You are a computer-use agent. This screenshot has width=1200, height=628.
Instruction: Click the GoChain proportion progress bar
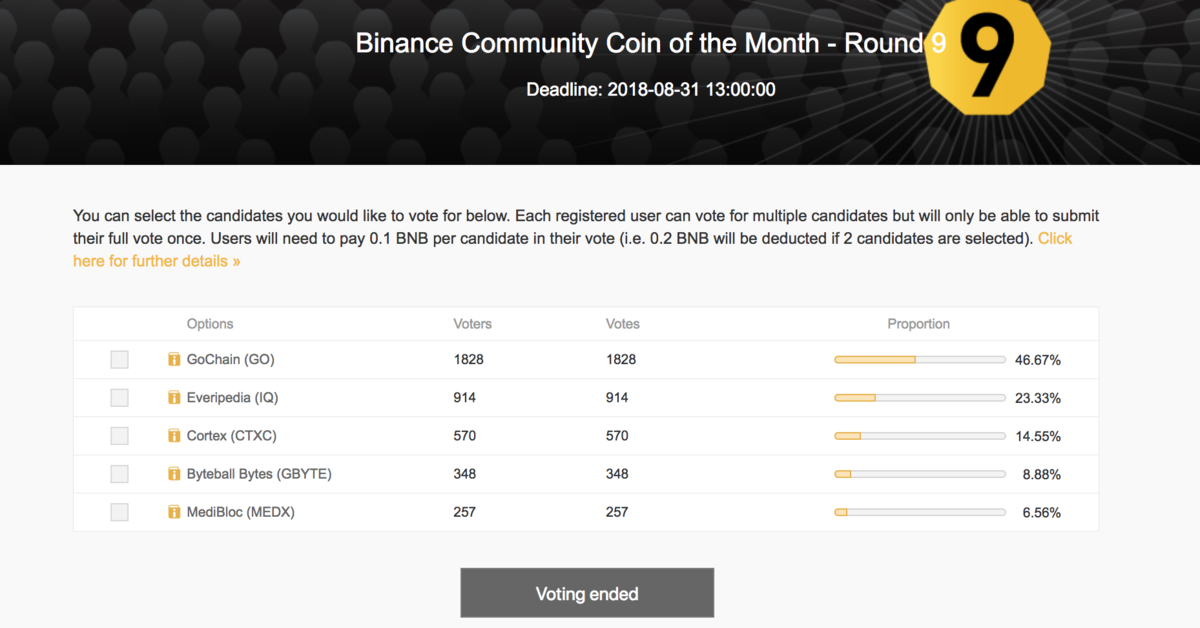click(x=919, y=359)
